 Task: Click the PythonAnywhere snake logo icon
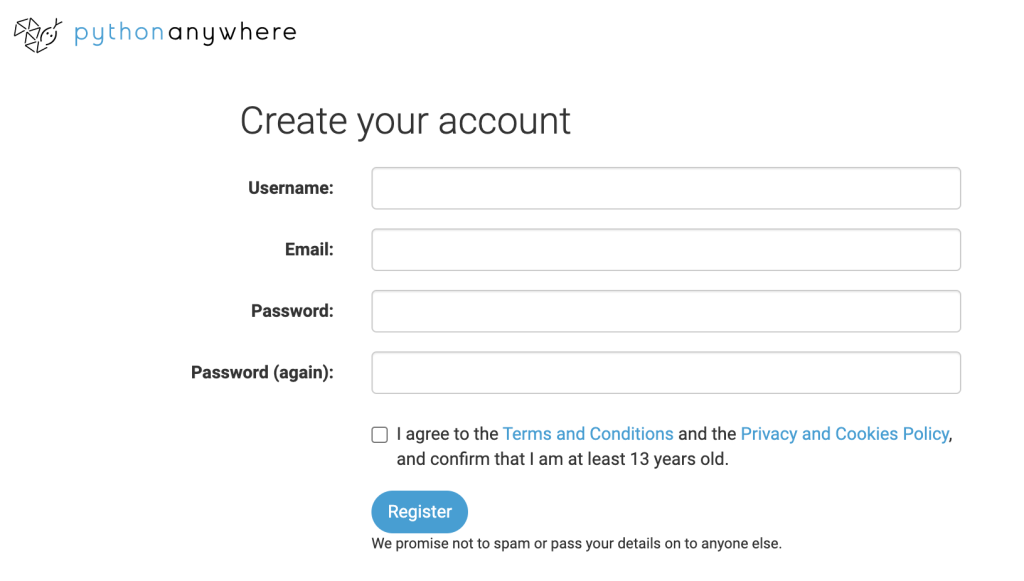[x=38, y=34]
